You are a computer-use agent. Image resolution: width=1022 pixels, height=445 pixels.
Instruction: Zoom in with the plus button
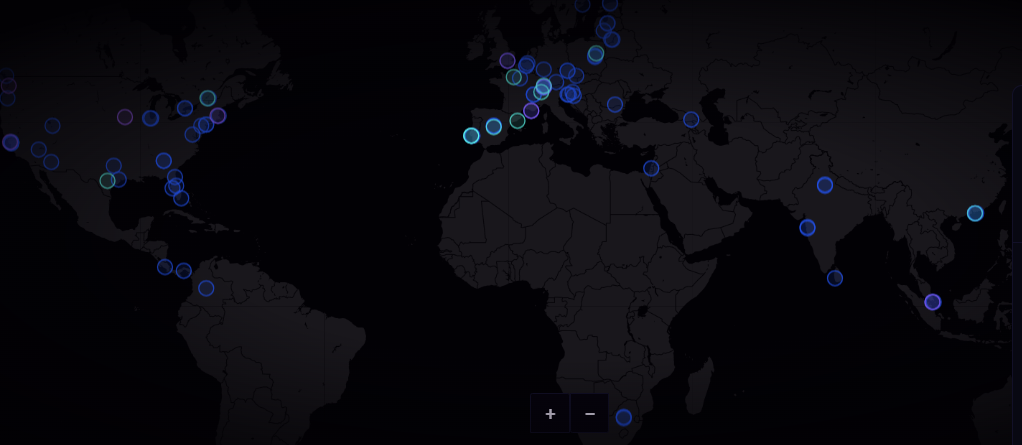(x=550, y=413)
